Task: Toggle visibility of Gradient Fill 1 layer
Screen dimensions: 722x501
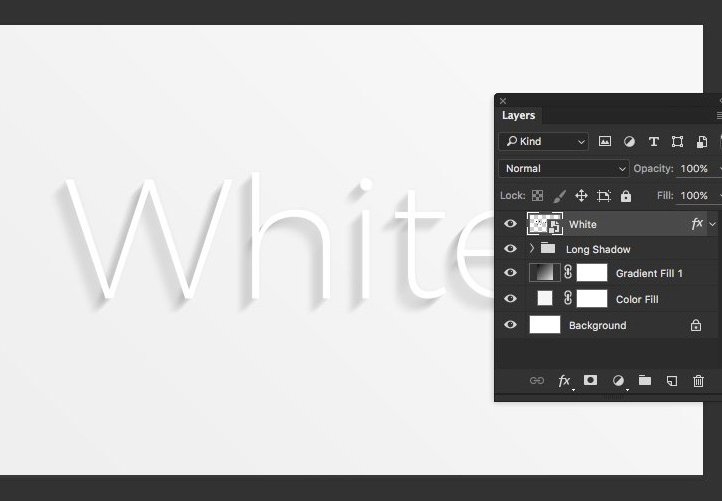Action: [x=511, y=273]
